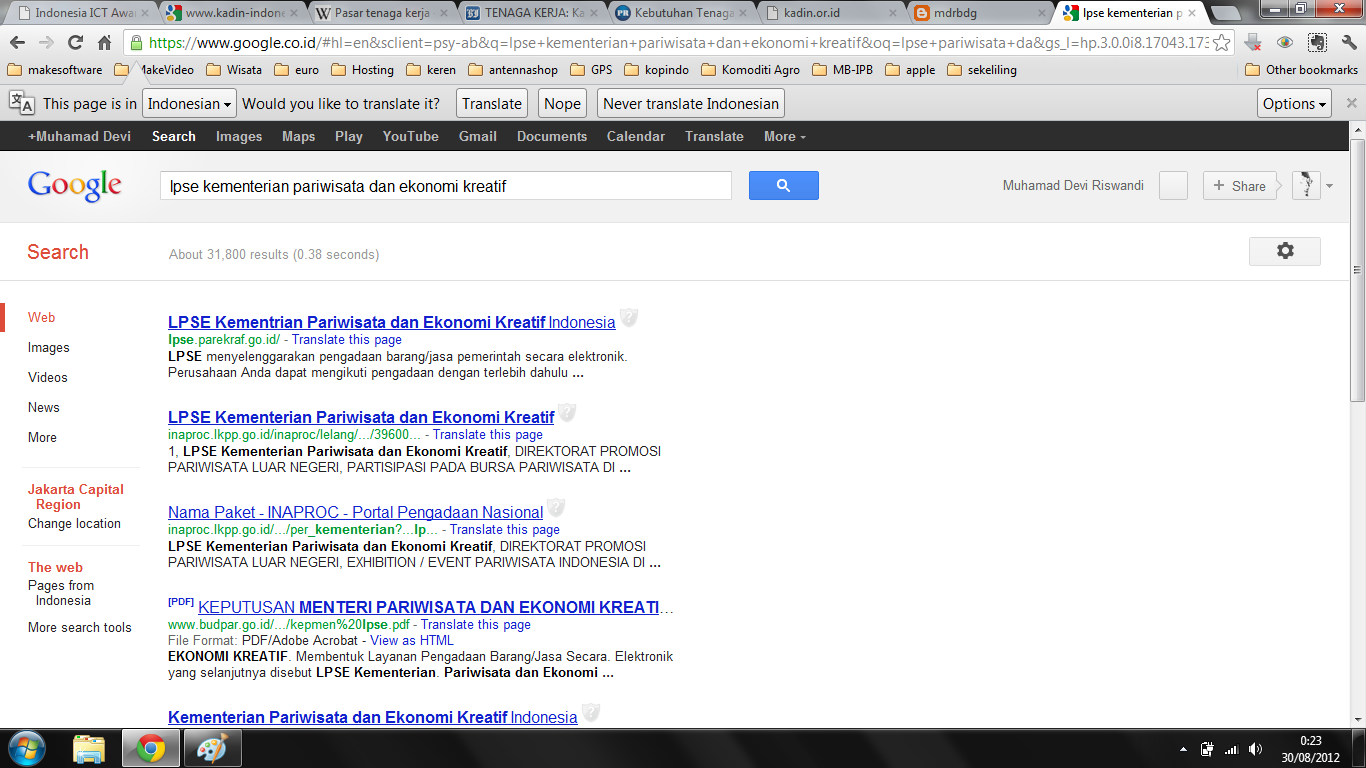Dismiss the translate bar with the X
This screenshot has width=1366, height=768.
[x=1351, y=103]
